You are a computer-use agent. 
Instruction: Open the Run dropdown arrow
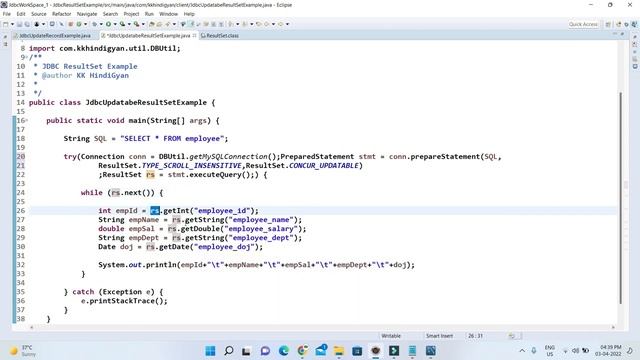pos(115,24)
